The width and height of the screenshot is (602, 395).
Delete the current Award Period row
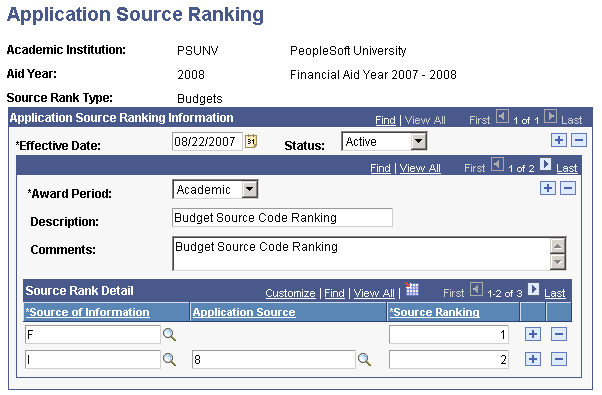pos(568,188)
